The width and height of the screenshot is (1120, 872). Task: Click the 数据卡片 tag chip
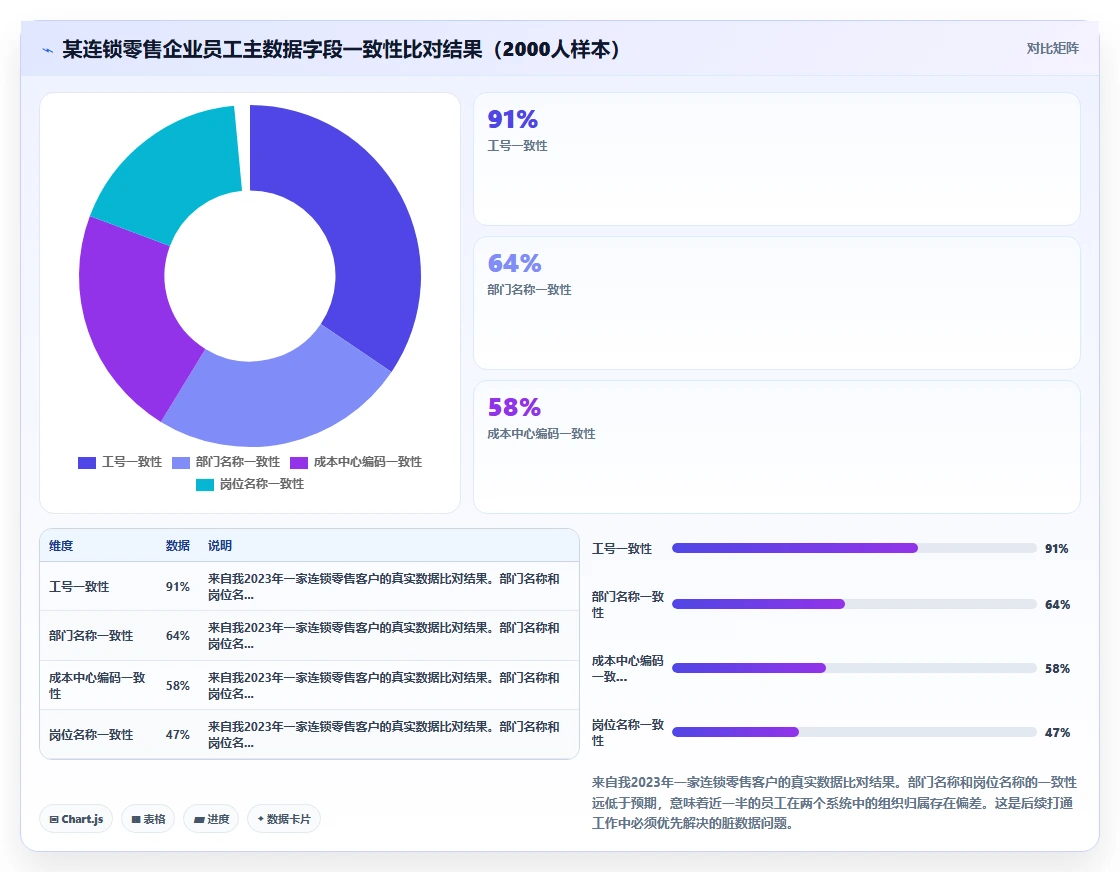[284, 819]
